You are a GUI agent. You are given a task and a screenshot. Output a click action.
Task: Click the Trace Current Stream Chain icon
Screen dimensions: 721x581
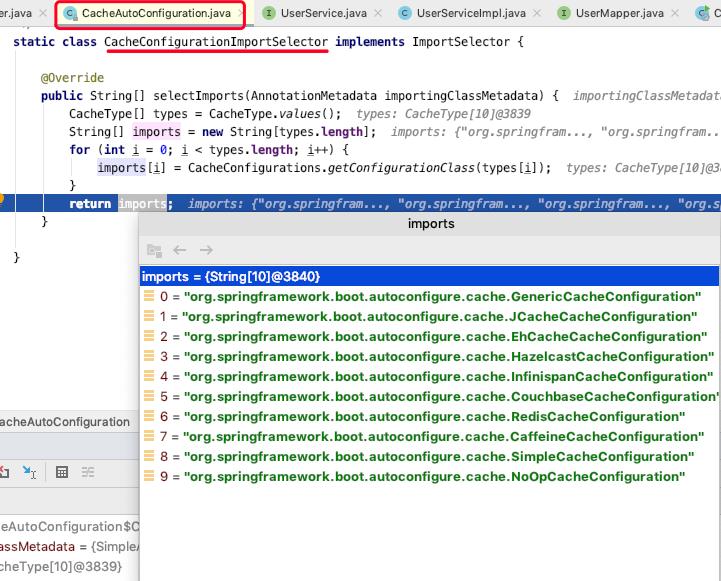tap(88, 472)
